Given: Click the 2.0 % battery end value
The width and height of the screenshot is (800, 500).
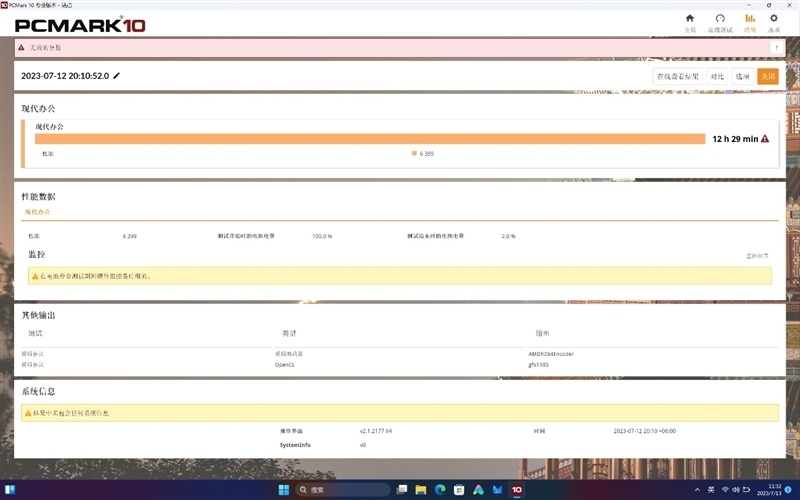Looking at the screenshot, I should tap(508, 236).
